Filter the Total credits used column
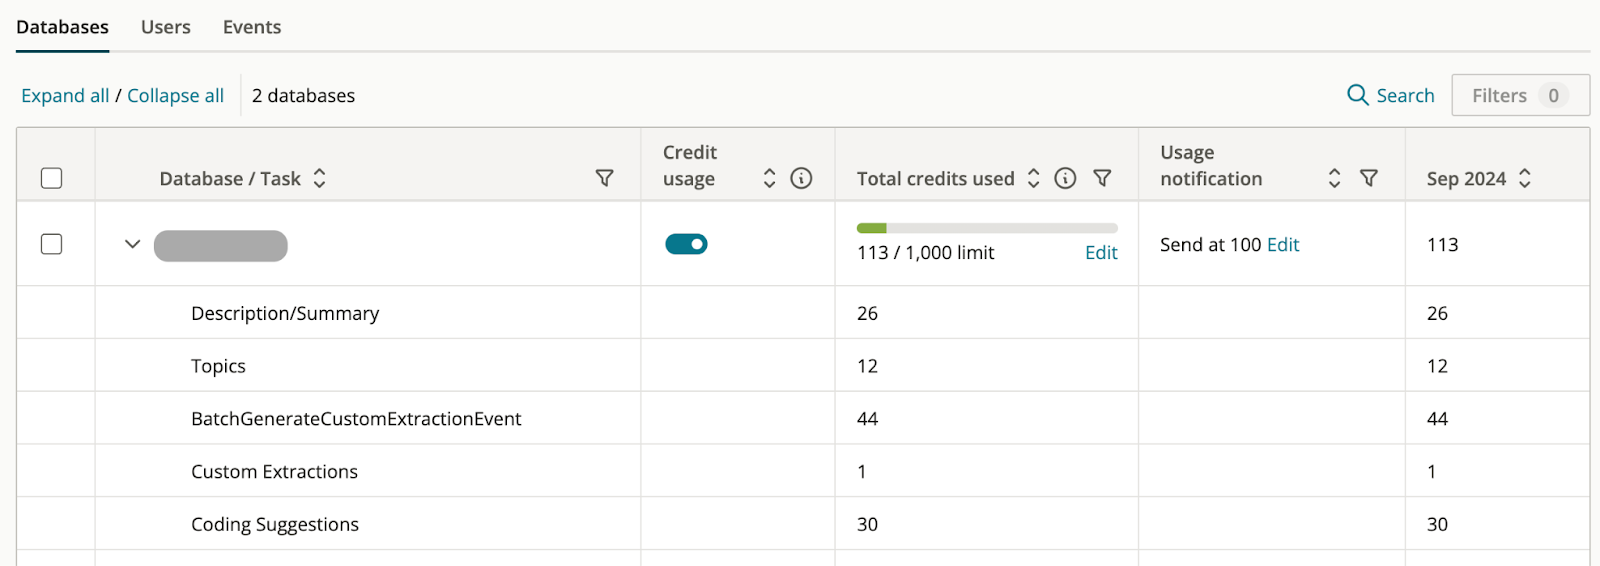 (x=1102, y=178)
